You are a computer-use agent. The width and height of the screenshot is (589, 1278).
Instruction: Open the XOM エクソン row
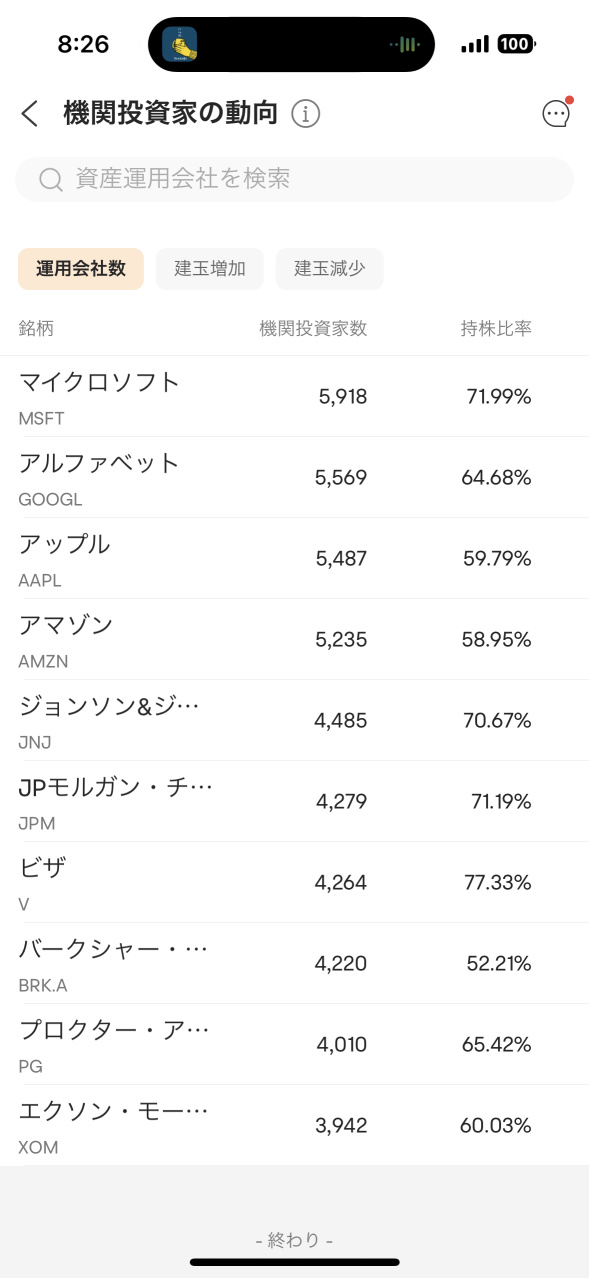coord(294,1126)
